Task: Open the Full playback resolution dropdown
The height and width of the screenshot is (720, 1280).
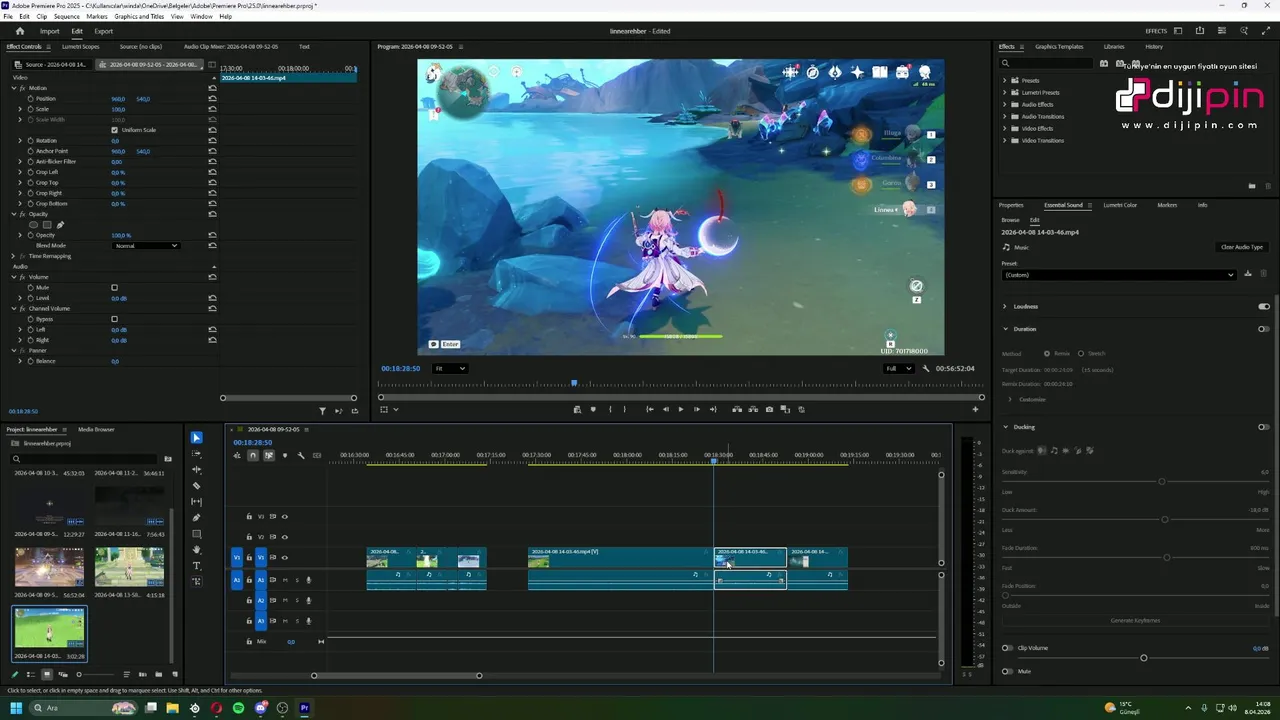Action: [900, 368]
